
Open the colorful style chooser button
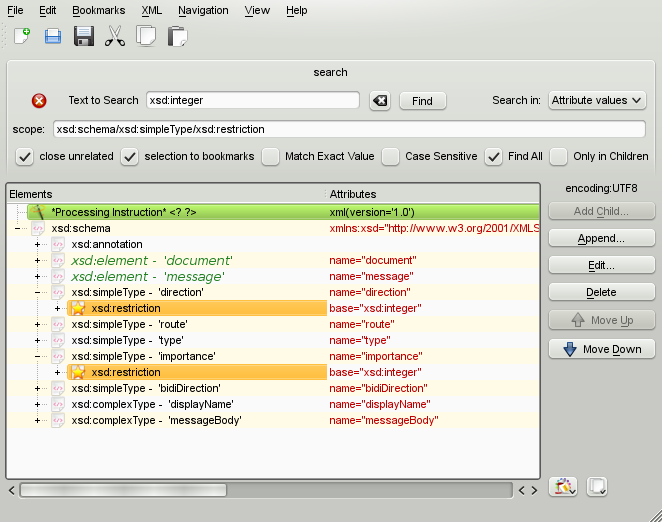[565, 487]
